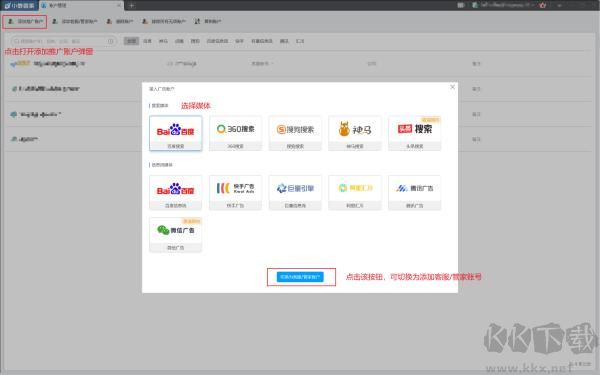Click the grid icon in title bar

[461, 5]
